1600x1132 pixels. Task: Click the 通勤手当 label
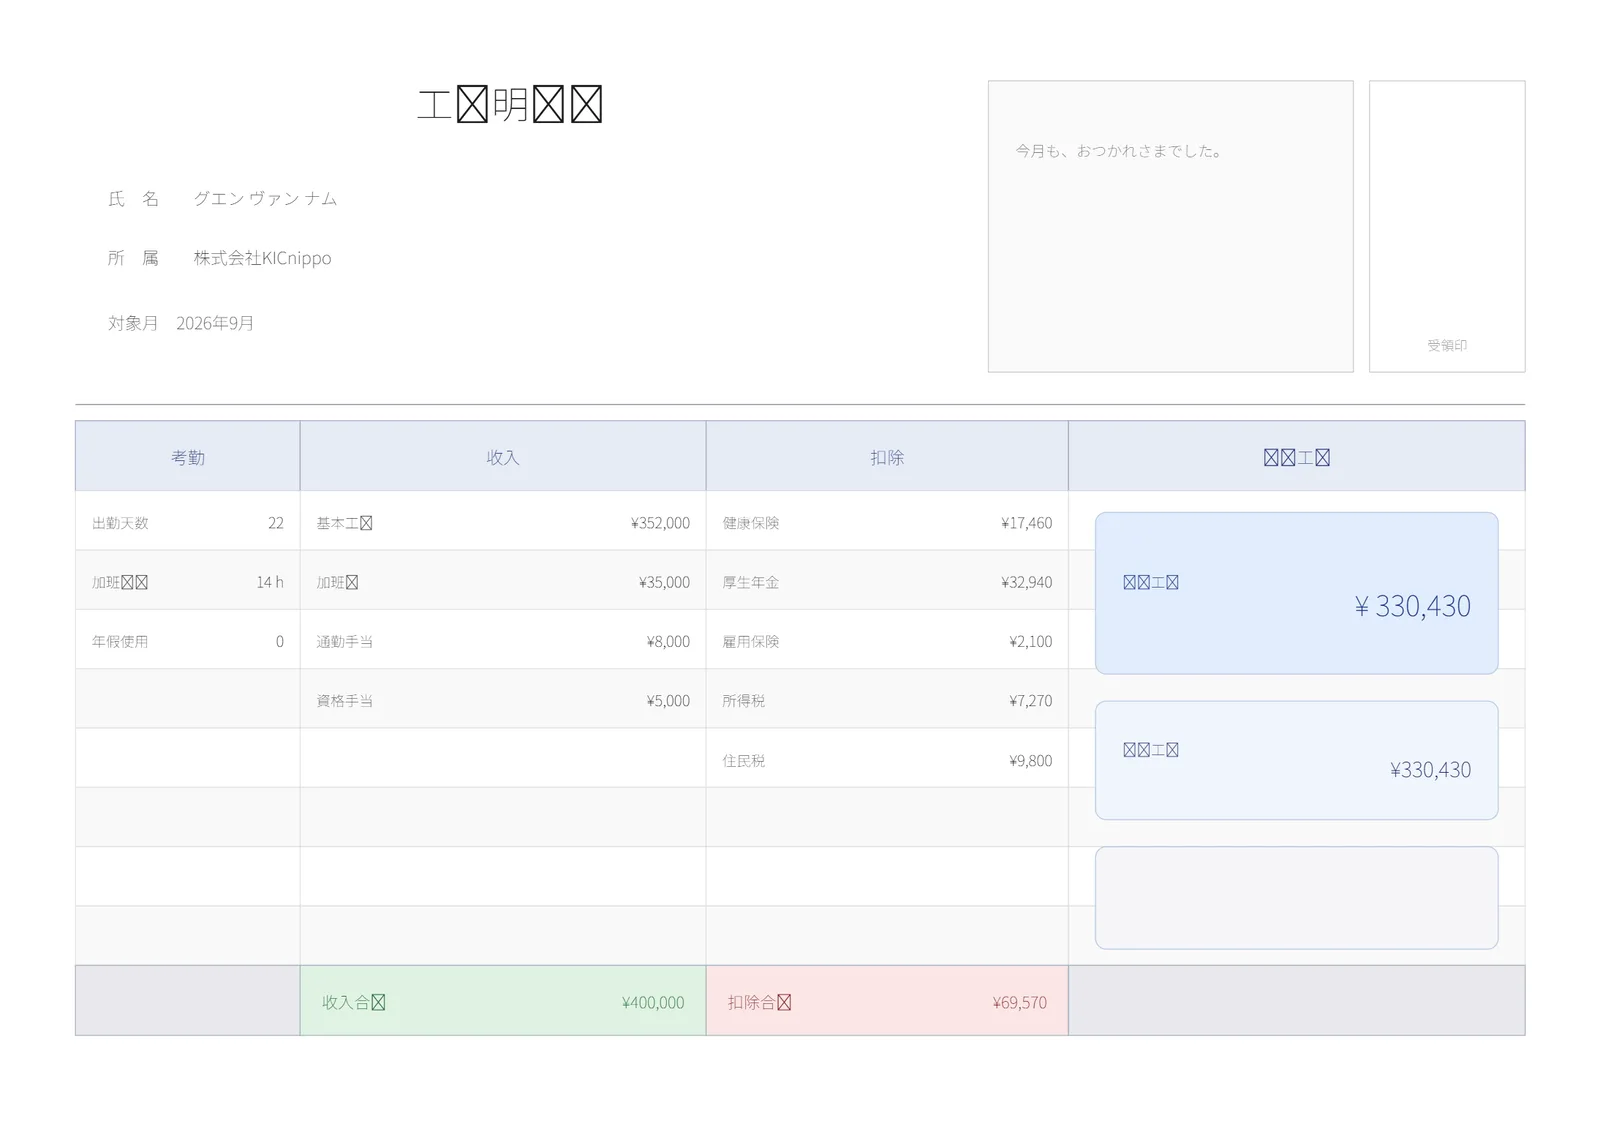coord(345,642)
